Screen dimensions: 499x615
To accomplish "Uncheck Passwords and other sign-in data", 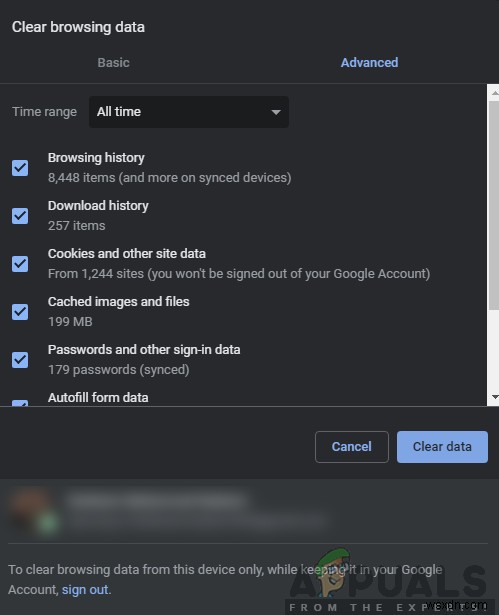I will (20, 360).
